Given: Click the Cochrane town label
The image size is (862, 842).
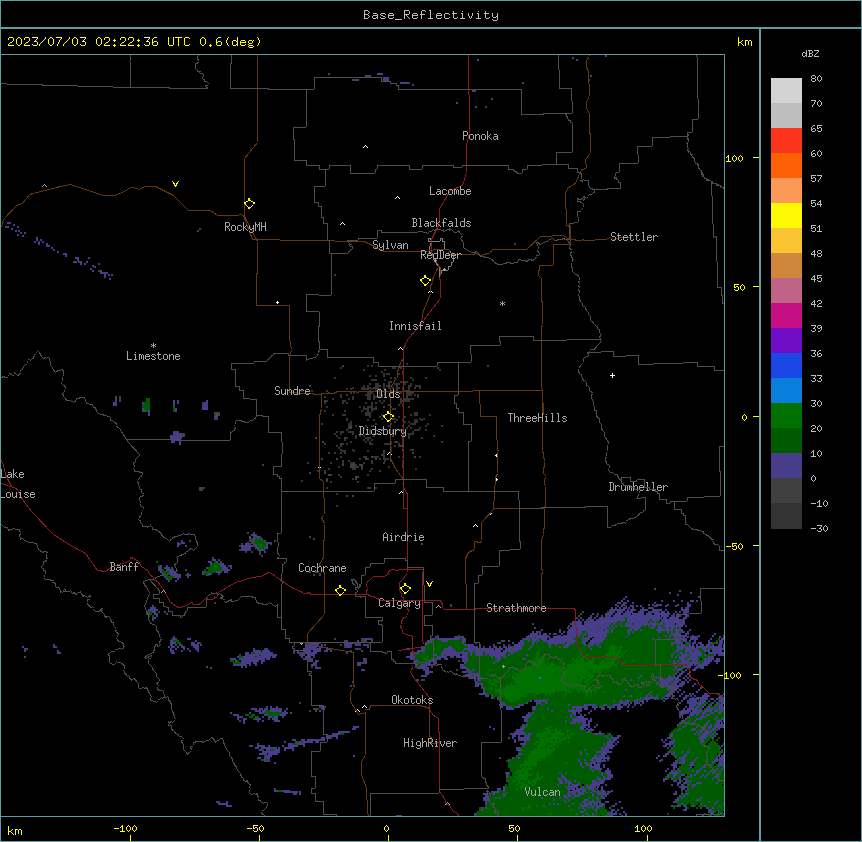Looking at the screenshot, I should 322,568.
